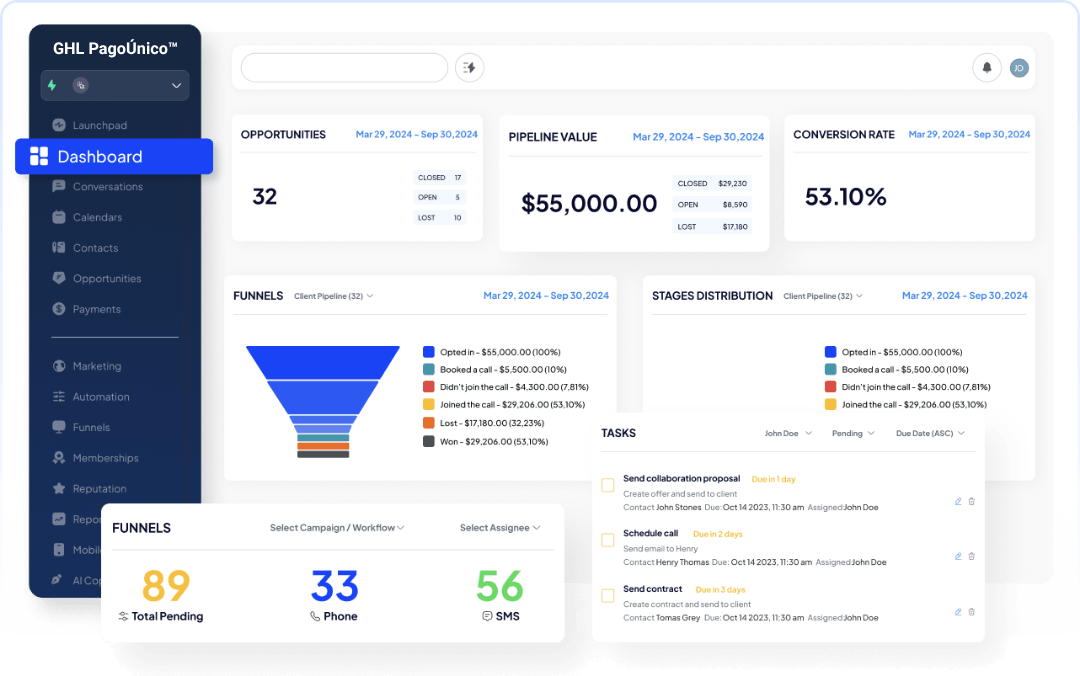The height and width of the screenshot is (676, 1080).
Task: Click the lightning quick-actions icon beside search
Action: 470,68
